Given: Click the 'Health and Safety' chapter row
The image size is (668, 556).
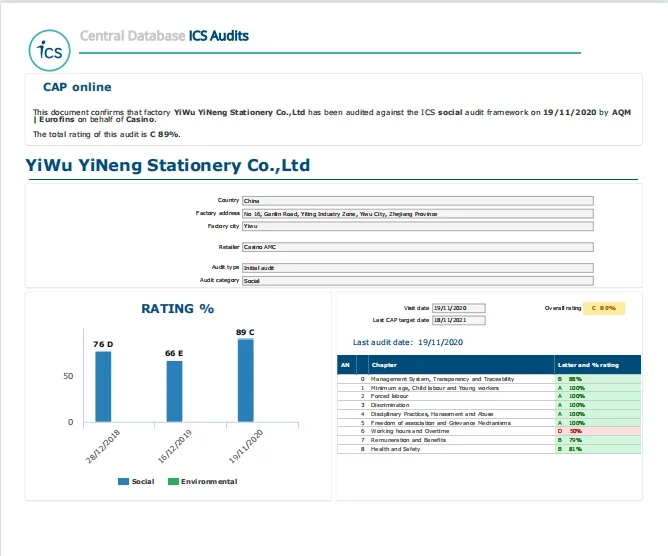Looking at the screenshot, I should pyautogui.click(x=489, y=449).
